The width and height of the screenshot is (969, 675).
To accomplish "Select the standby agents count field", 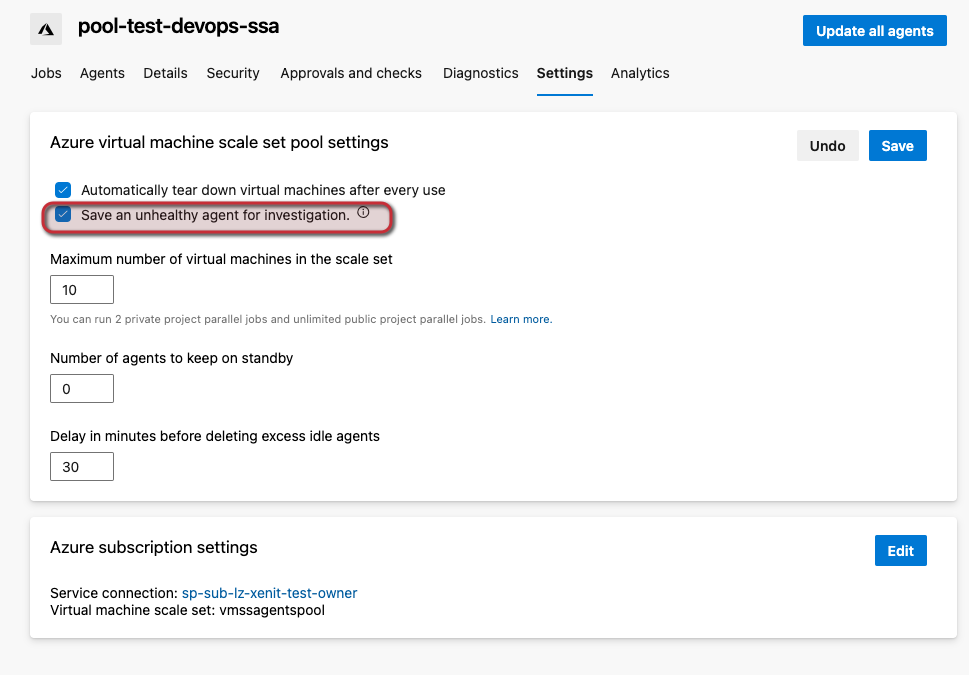I will point(81,388).
